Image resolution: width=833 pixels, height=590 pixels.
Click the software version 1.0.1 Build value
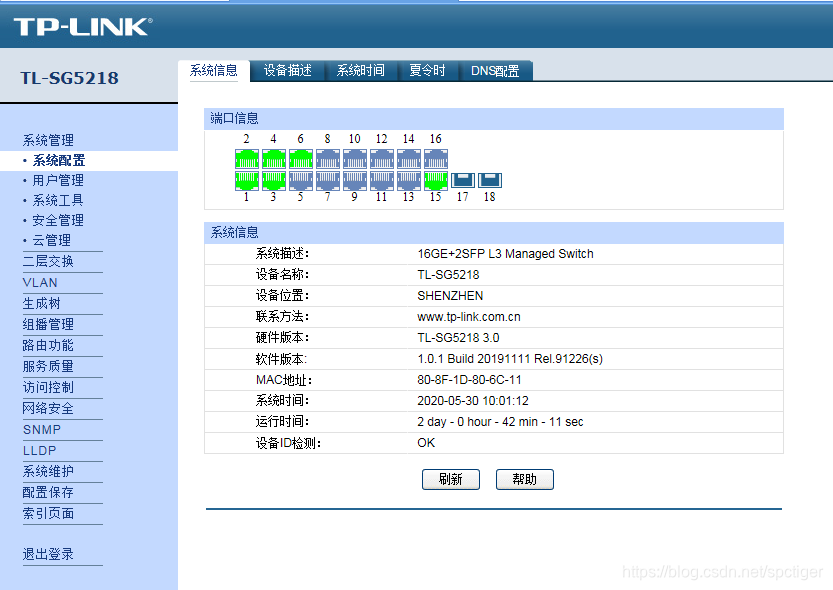(510, 359)
